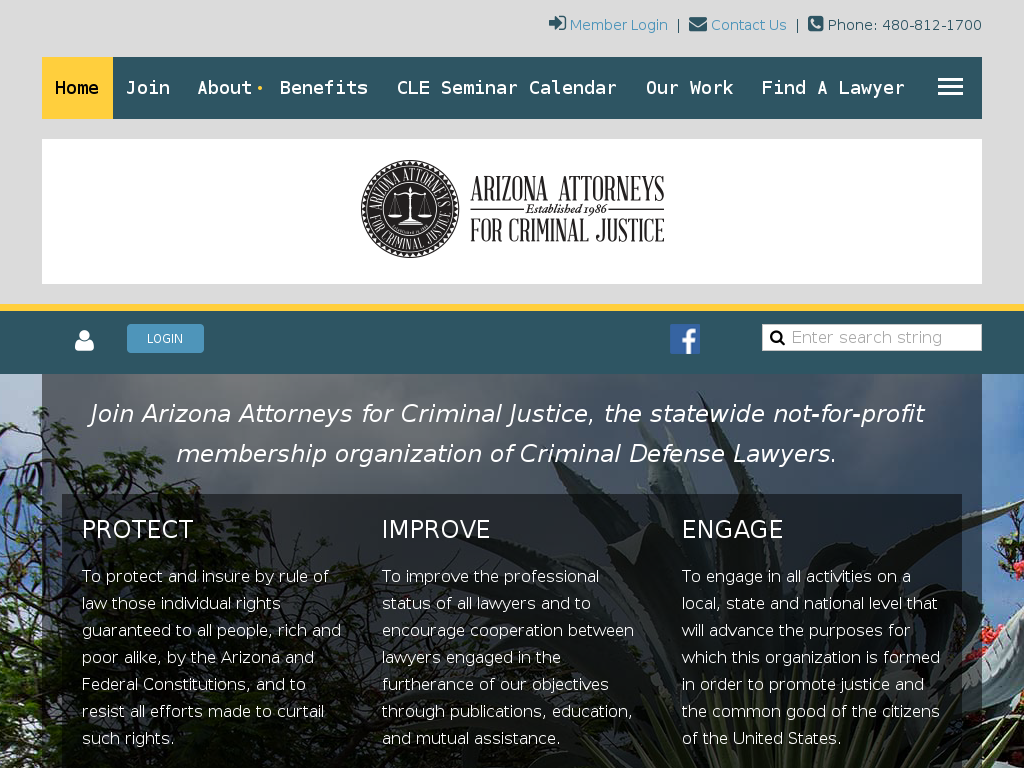Click the PROTECT heading
The image size is (1024, 768).
pos(138,530)
